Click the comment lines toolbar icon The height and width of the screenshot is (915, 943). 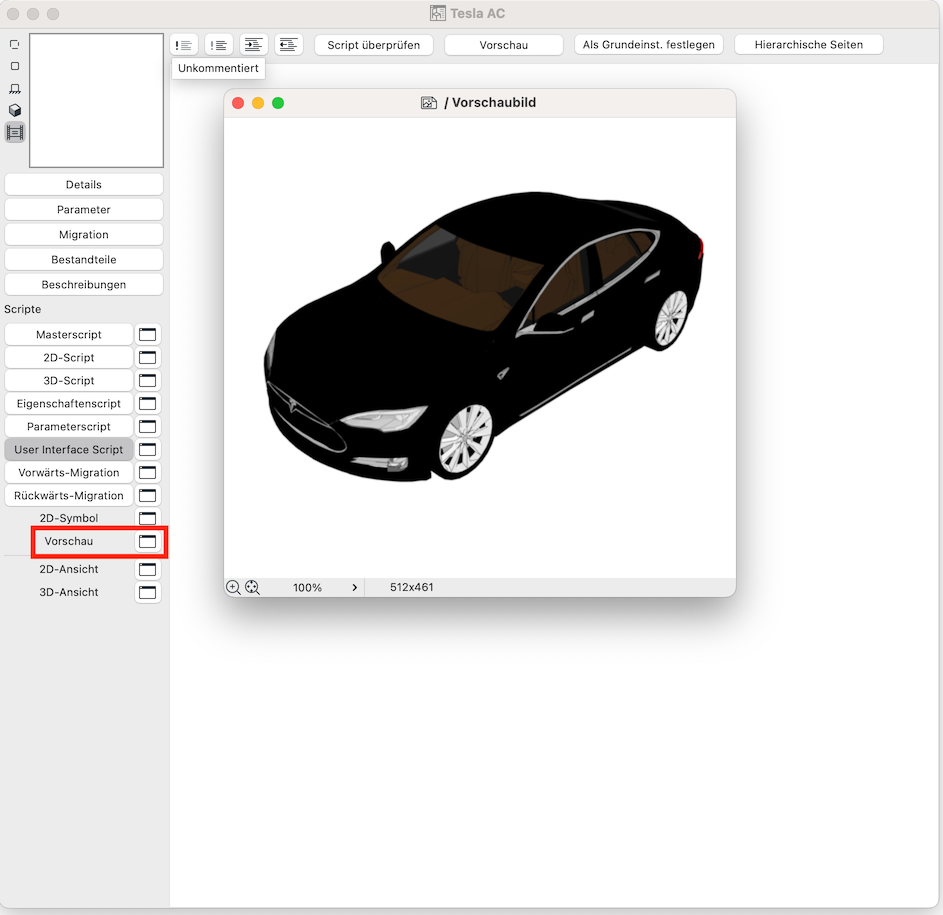tap(184, 45)
